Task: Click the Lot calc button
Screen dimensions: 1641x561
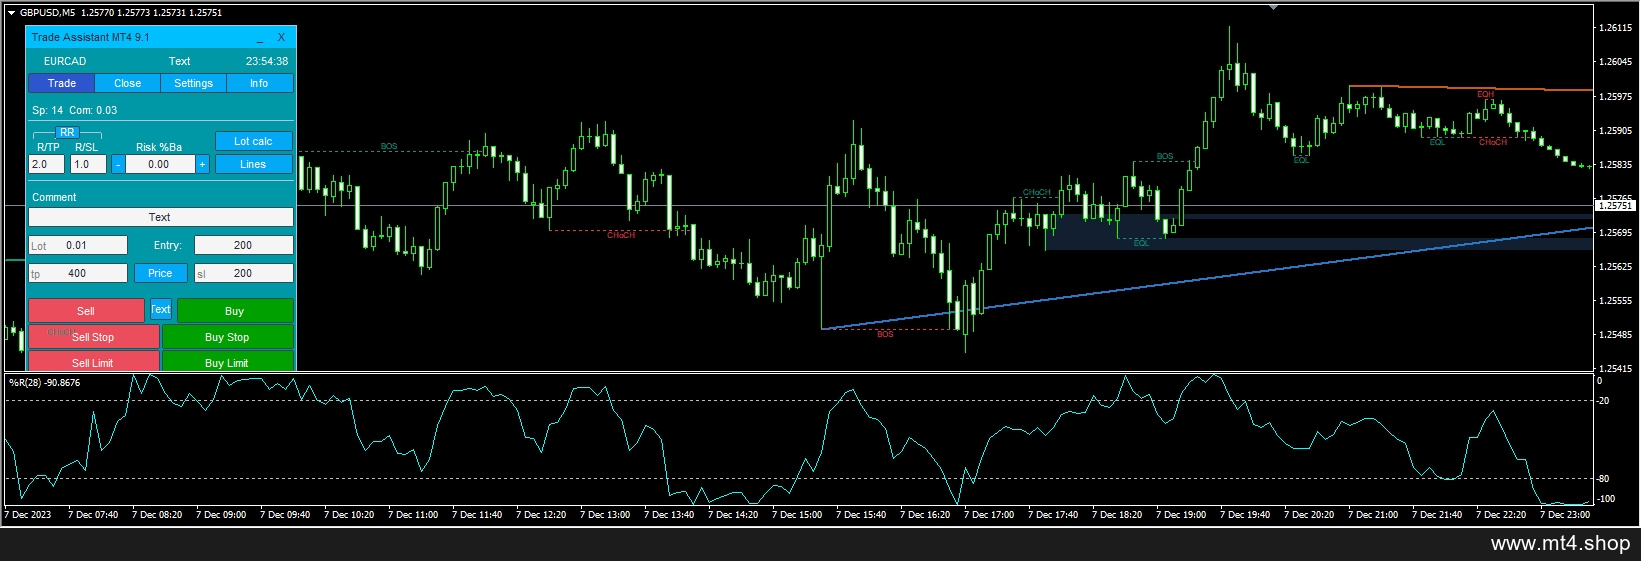Action: coord(253,141)
